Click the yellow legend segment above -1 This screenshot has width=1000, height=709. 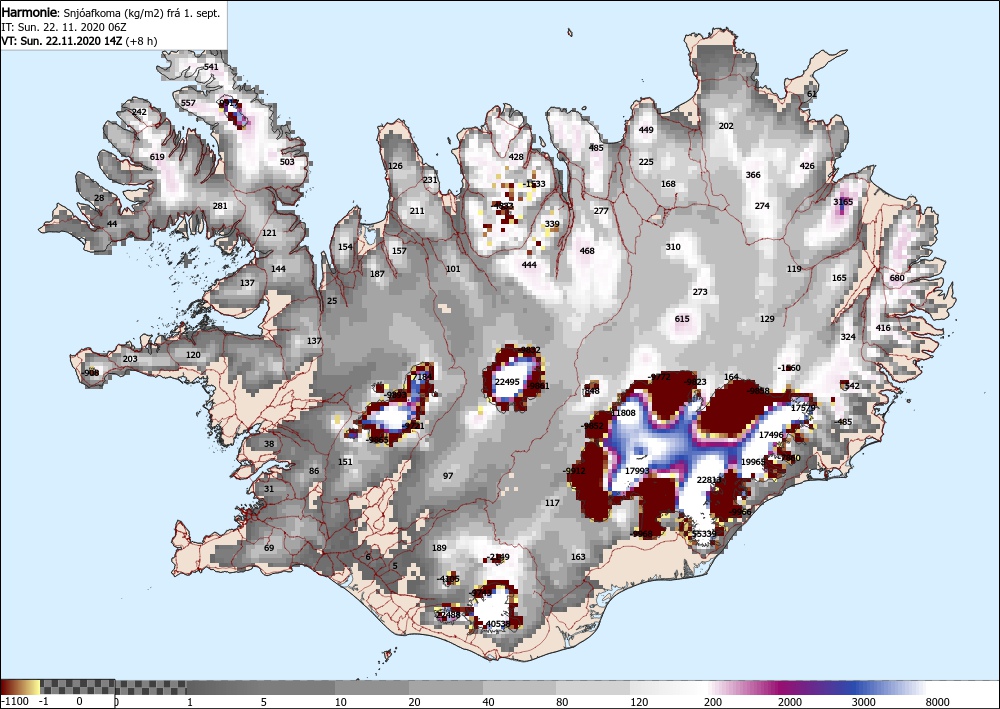coord(34,687)
